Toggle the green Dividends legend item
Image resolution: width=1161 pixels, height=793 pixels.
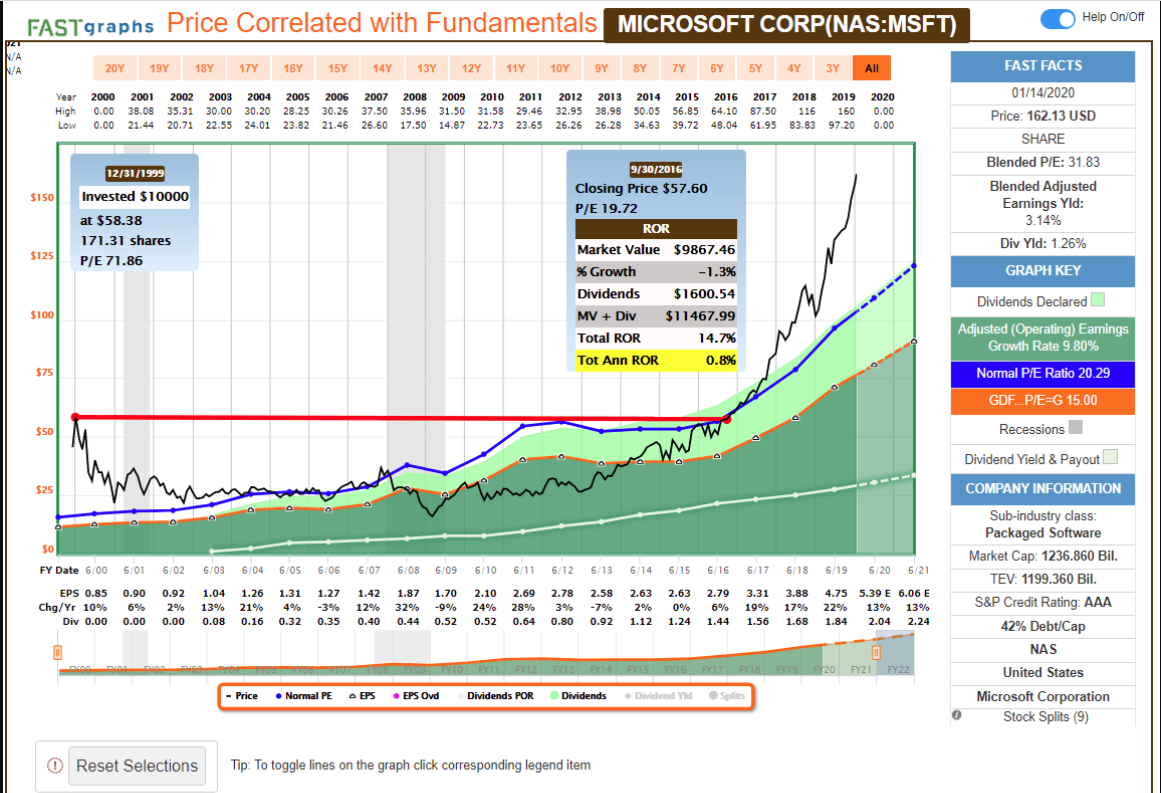[x=578, y=696]
